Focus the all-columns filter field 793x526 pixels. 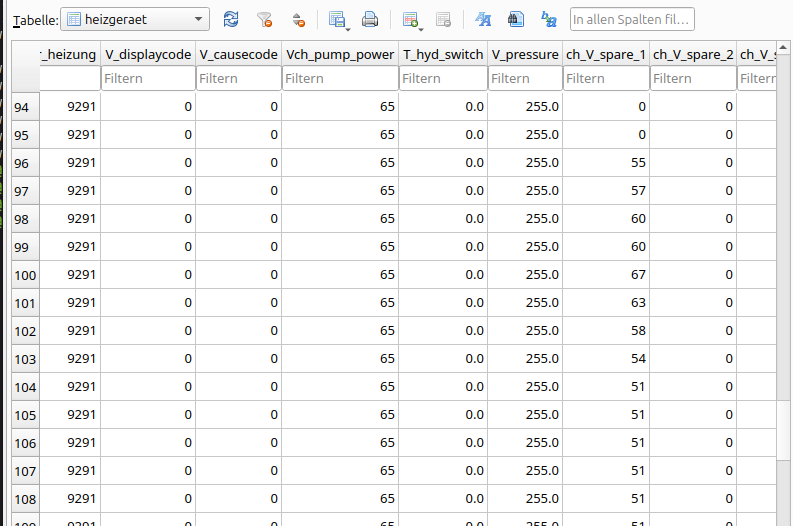631,19
